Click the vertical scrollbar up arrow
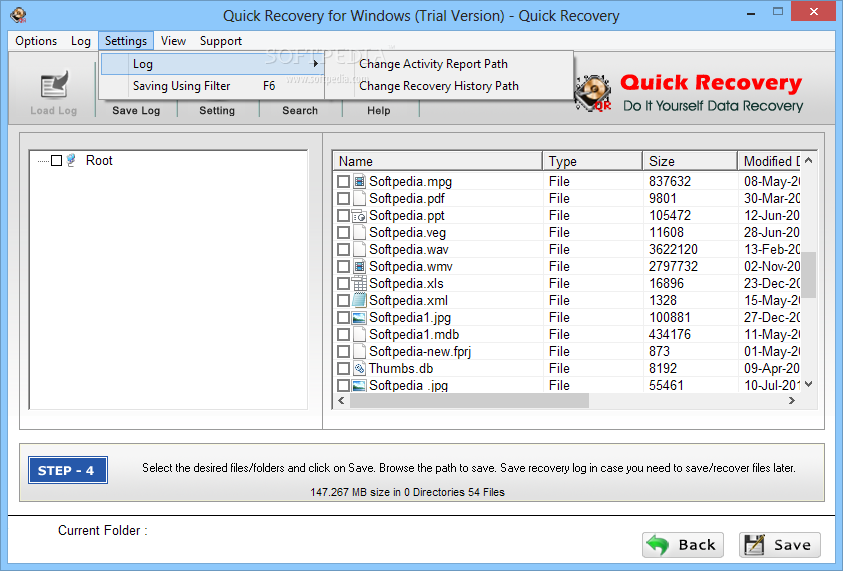 809,160
